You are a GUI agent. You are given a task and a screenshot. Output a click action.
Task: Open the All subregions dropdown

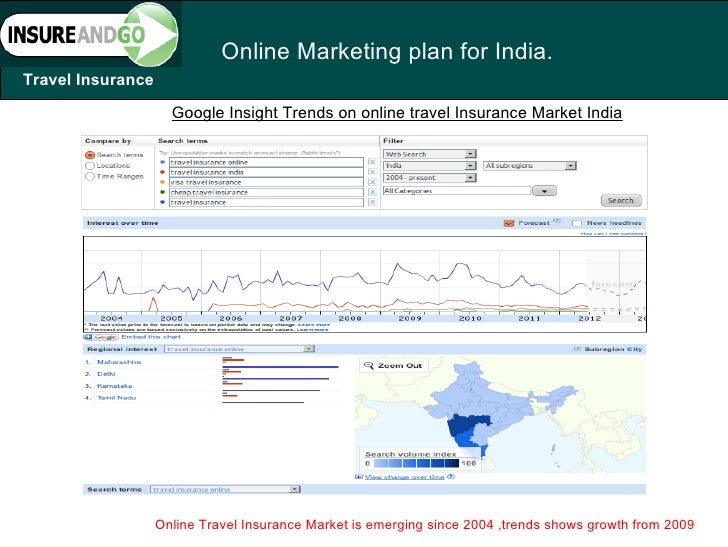pos(530,166)
